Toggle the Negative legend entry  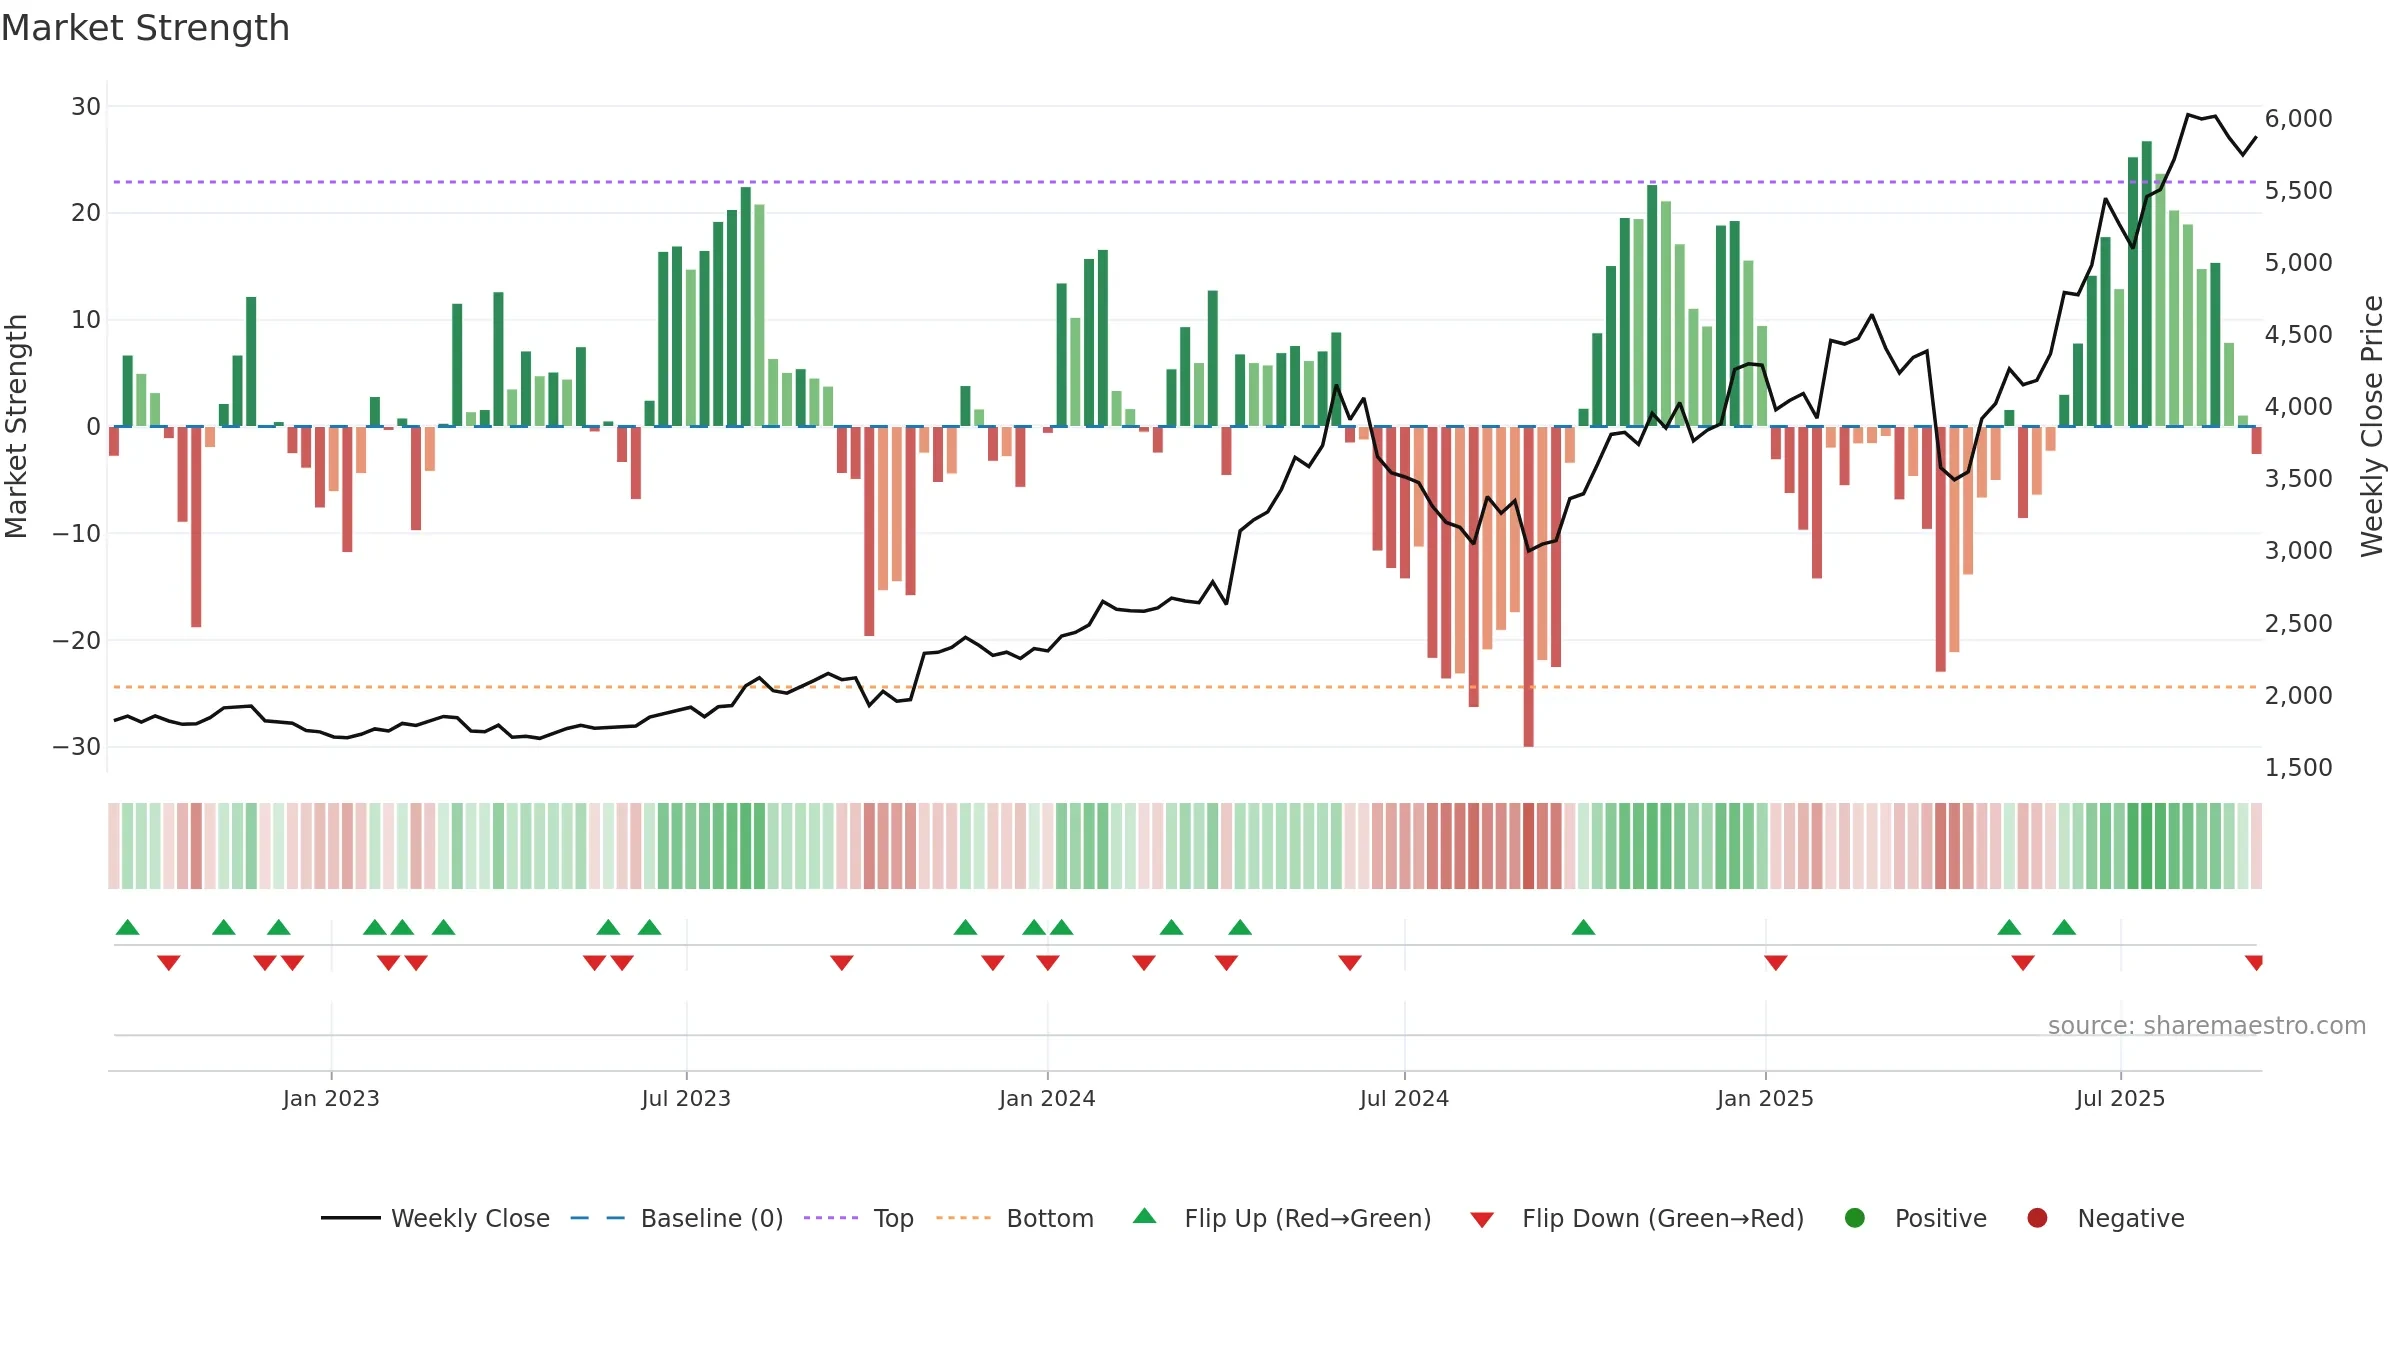[x=2105, y=1218]
